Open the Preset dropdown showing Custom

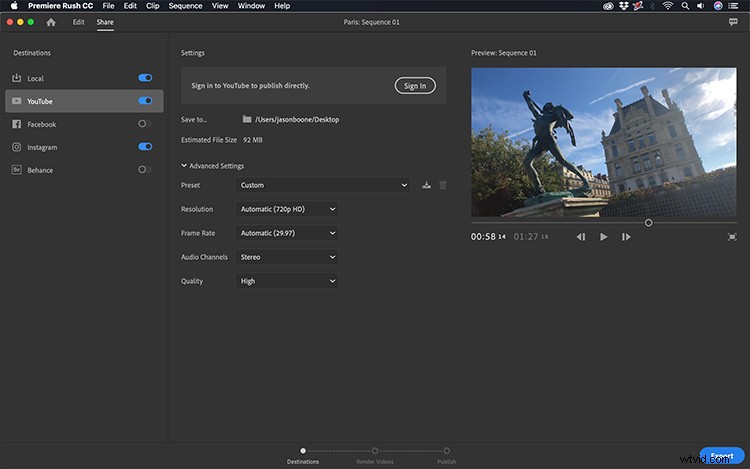point(323,185)
